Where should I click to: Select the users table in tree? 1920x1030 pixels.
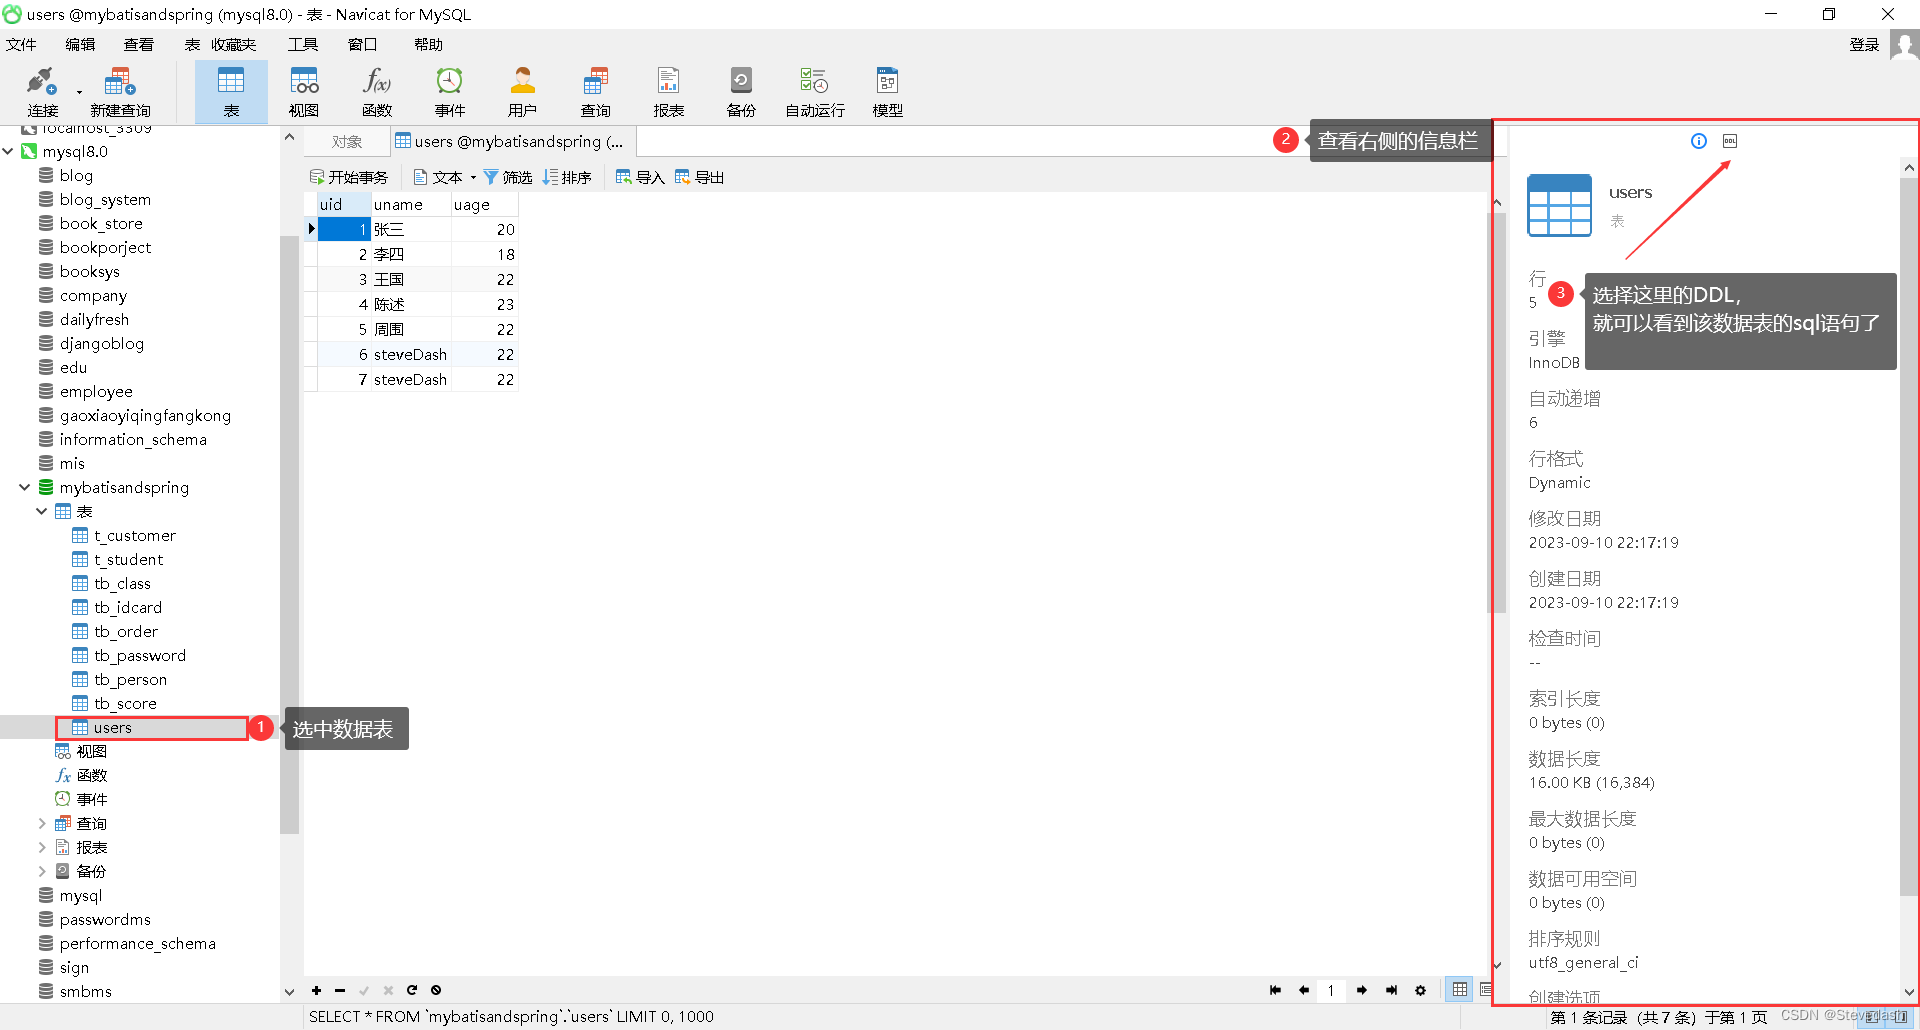pyautogui.click(x=112, y=727)
